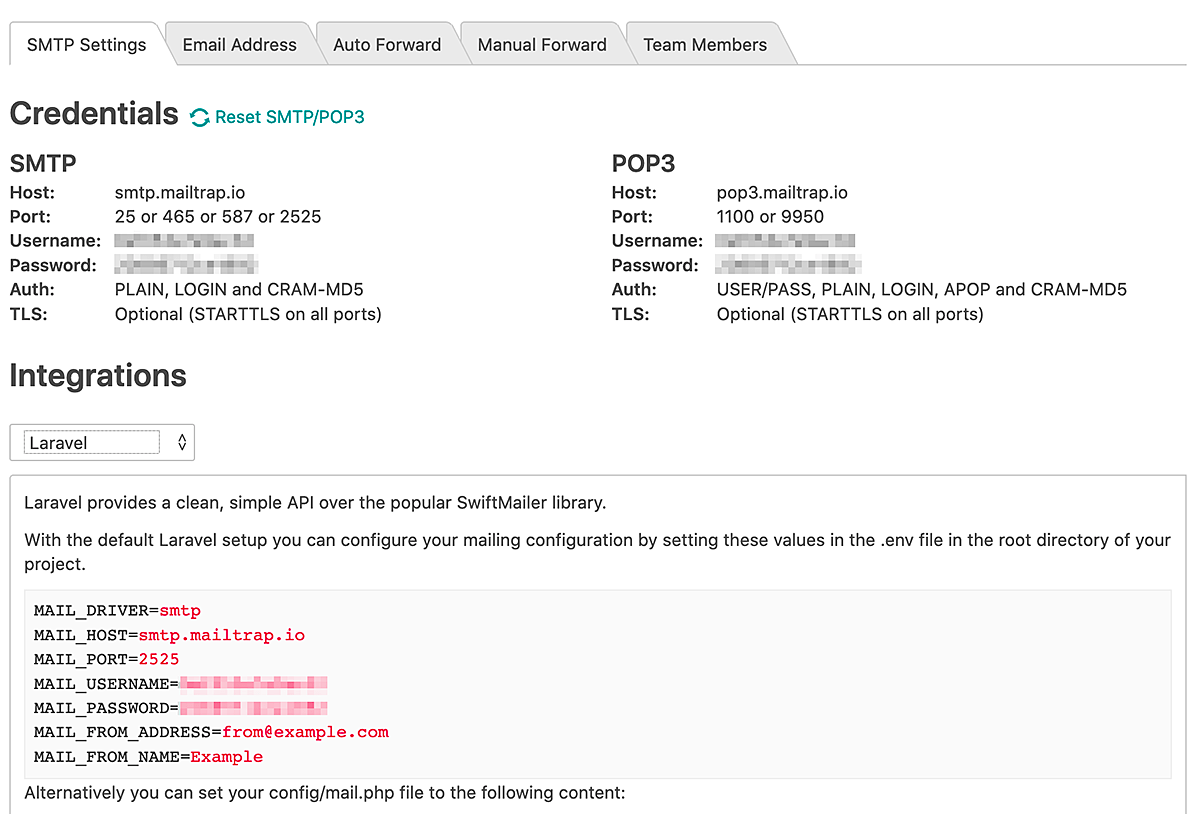Click the POP3 host pop3.mailtrap.io value

[782, 192]
